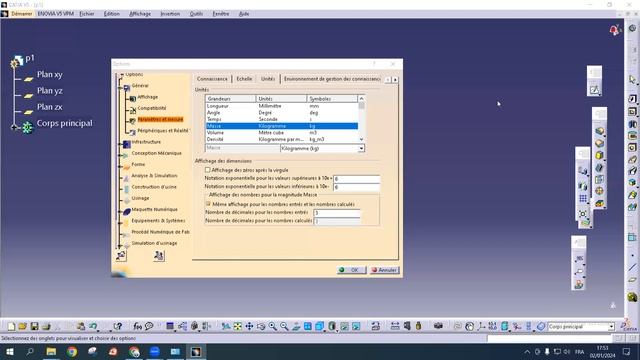640x360 pixels.
Task: Click the Search icon in Windows taskbar
Action: coord(30,351)
